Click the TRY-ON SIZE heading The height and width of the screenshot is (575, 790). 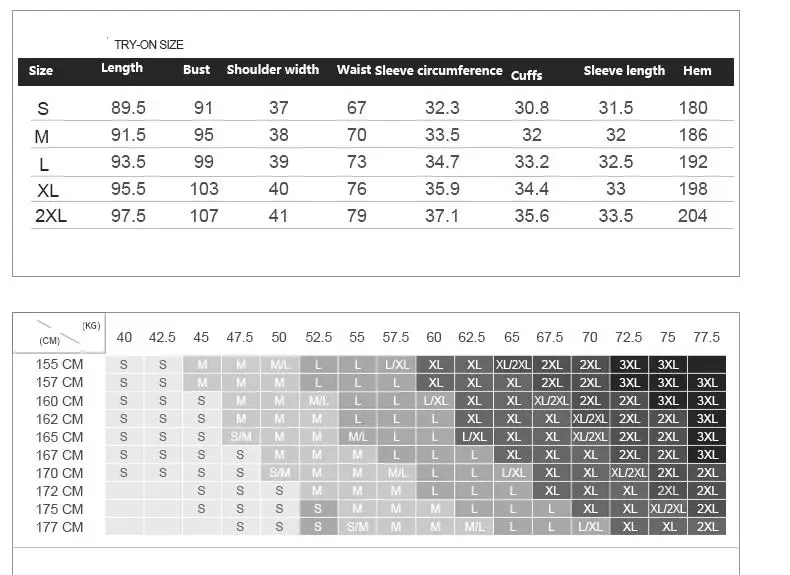click(149, 45)
